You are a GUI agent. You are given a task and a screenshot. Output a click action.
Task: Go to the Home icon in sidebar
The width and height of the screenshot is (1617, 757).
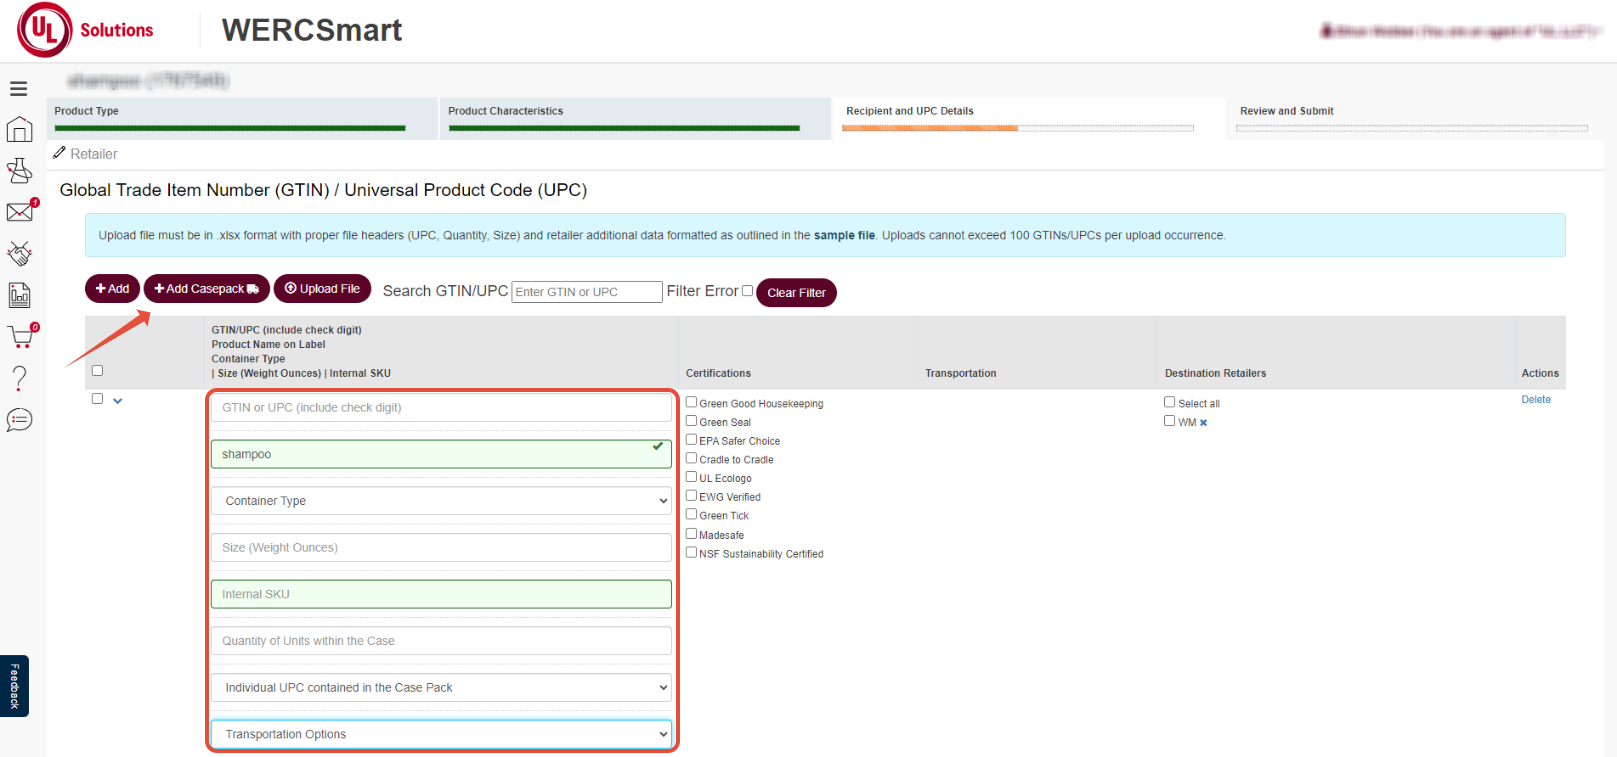point(19,129)
